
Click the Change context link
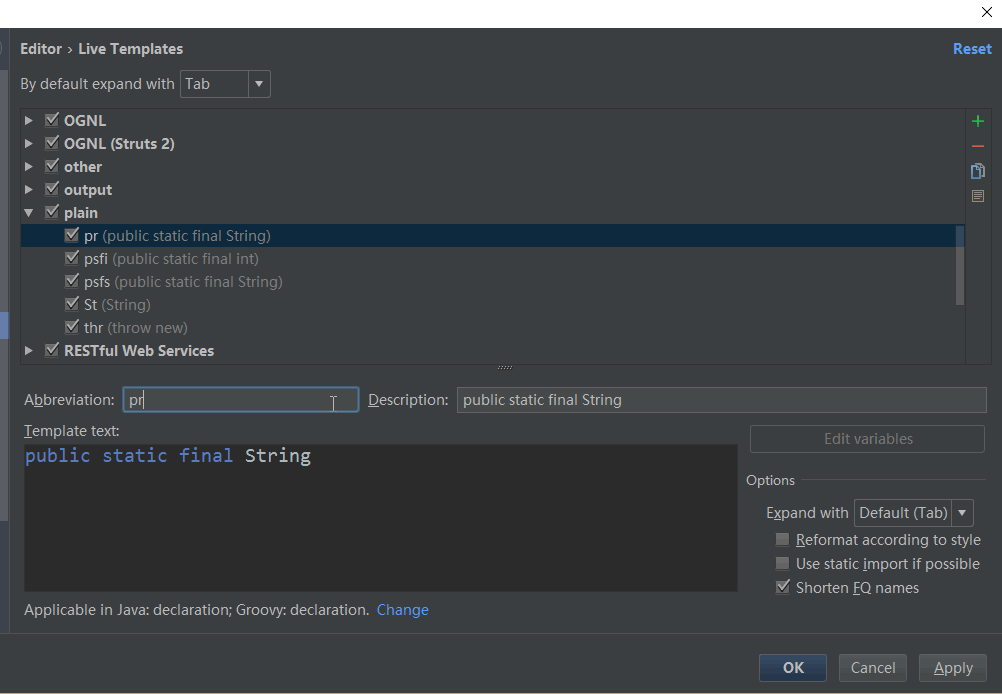click(x=403, y=610)
